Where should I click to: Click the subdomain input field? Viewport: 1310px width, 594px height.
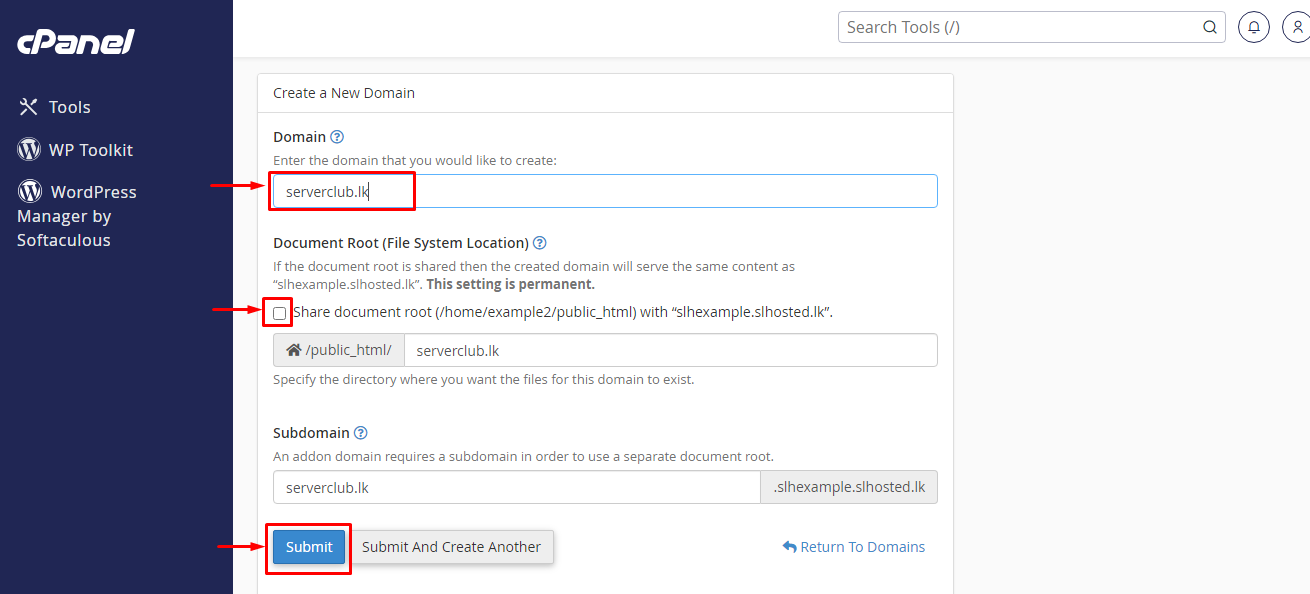(516, 487)
